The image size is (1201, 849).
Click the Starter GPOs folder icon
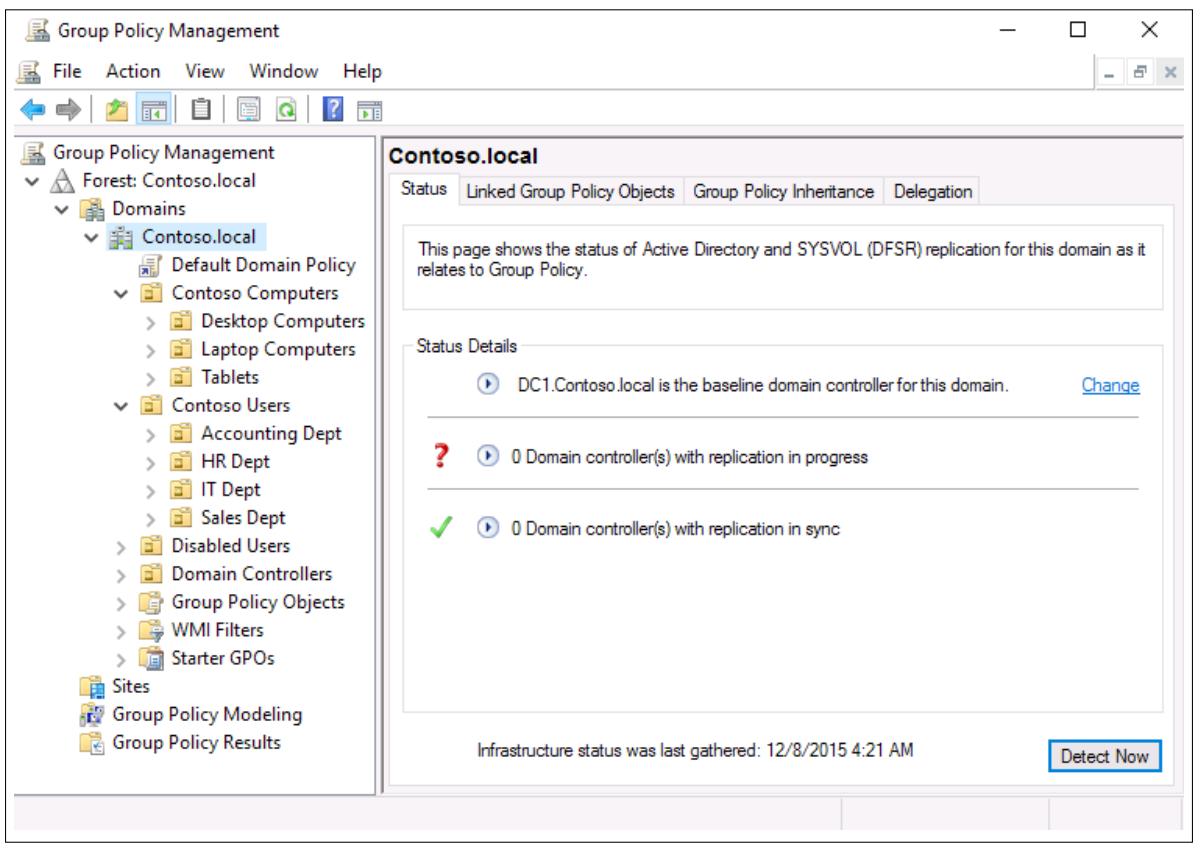point(153,658)
